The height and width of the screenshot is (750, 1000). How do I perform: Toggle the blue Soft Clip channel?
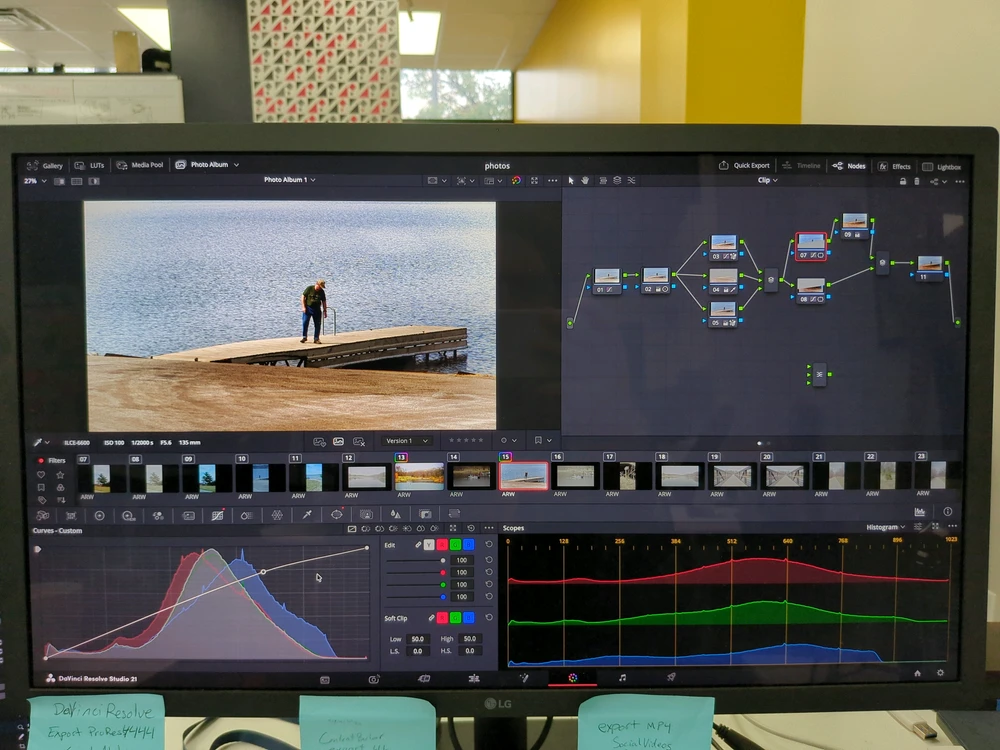469,618
